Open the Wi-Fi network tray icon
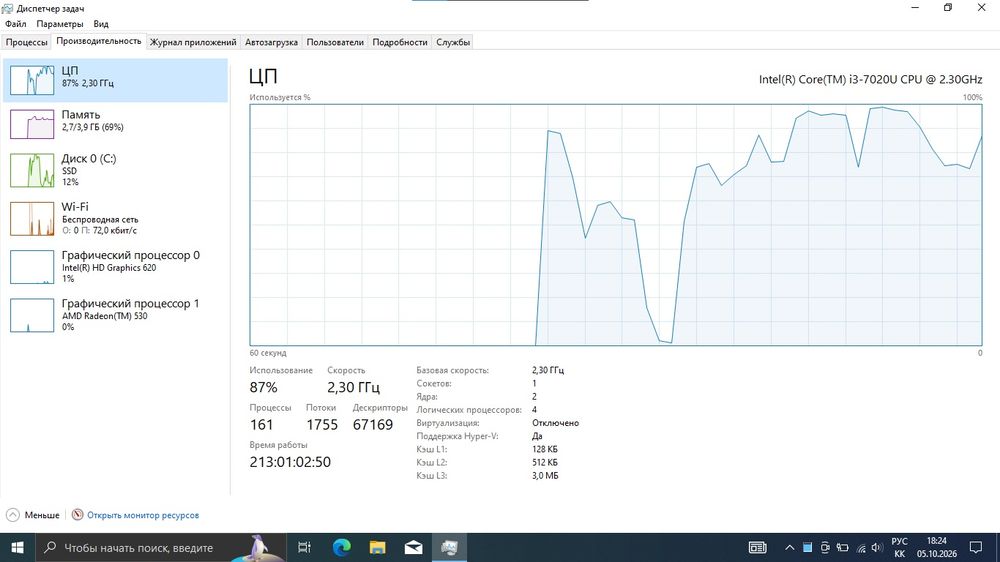The width and height of the screenshot is (1000, 562). (861, 547)
